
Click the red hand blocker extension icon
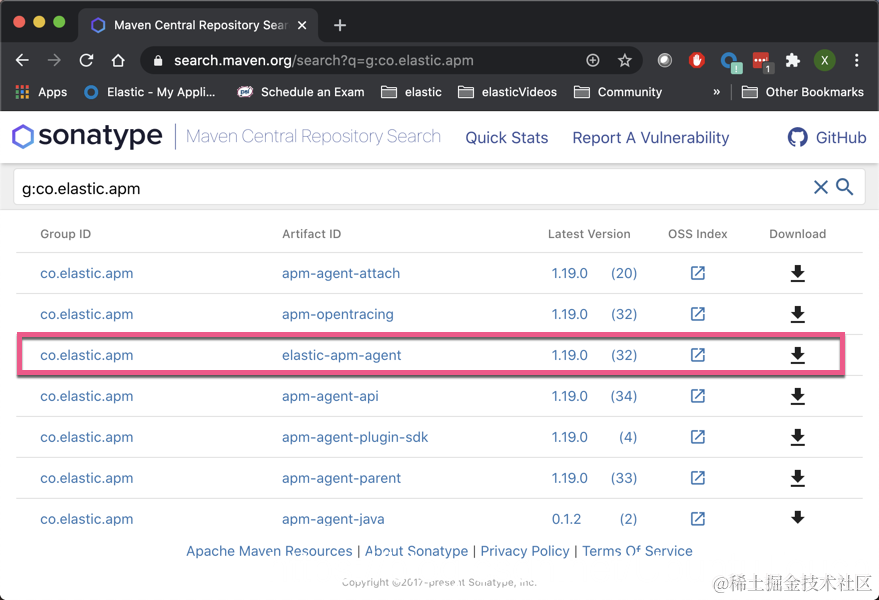[x=696, y=60]
